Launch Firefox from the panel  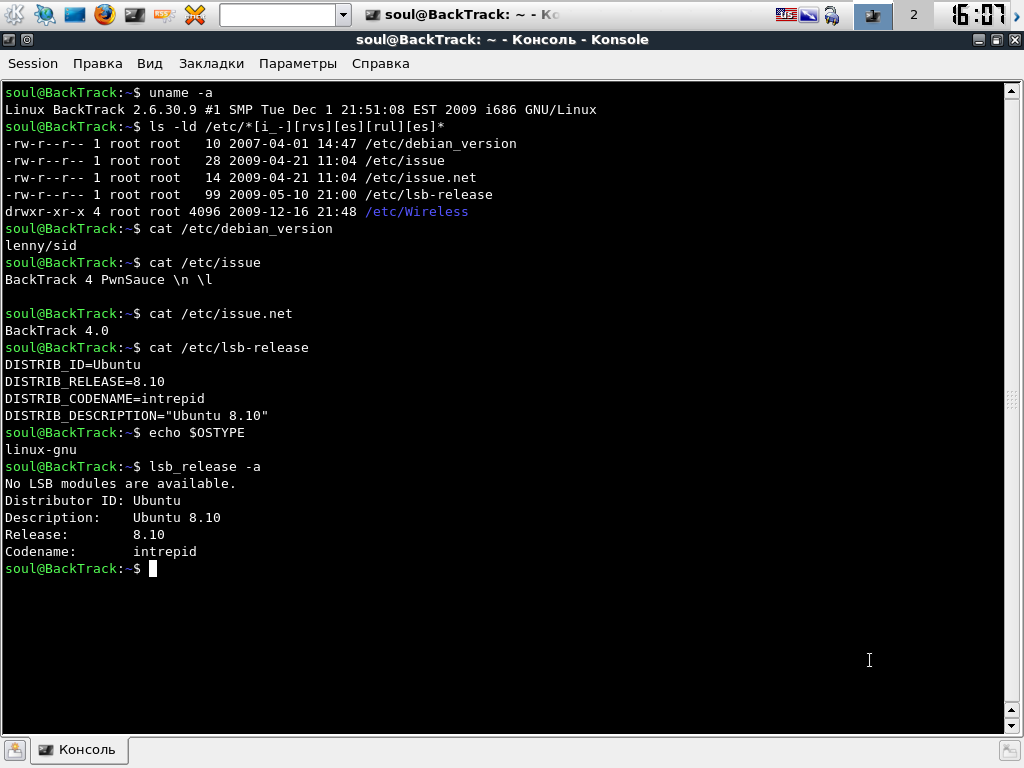[x=104, y=14]
